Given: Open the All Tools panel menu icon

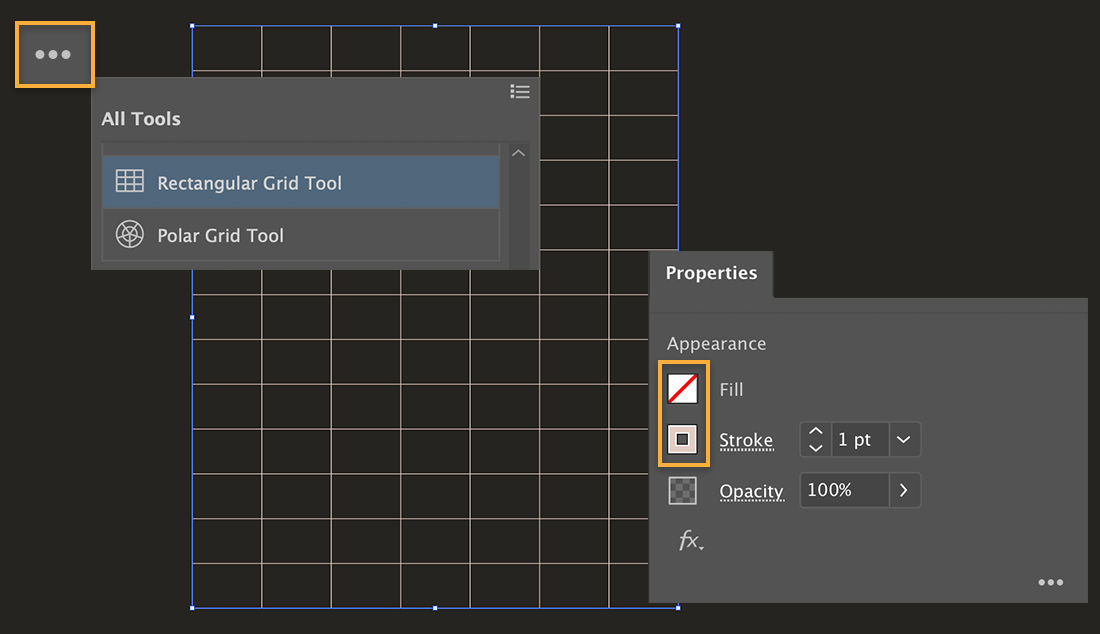Looking at the screenshot, I should coord(520,91).
